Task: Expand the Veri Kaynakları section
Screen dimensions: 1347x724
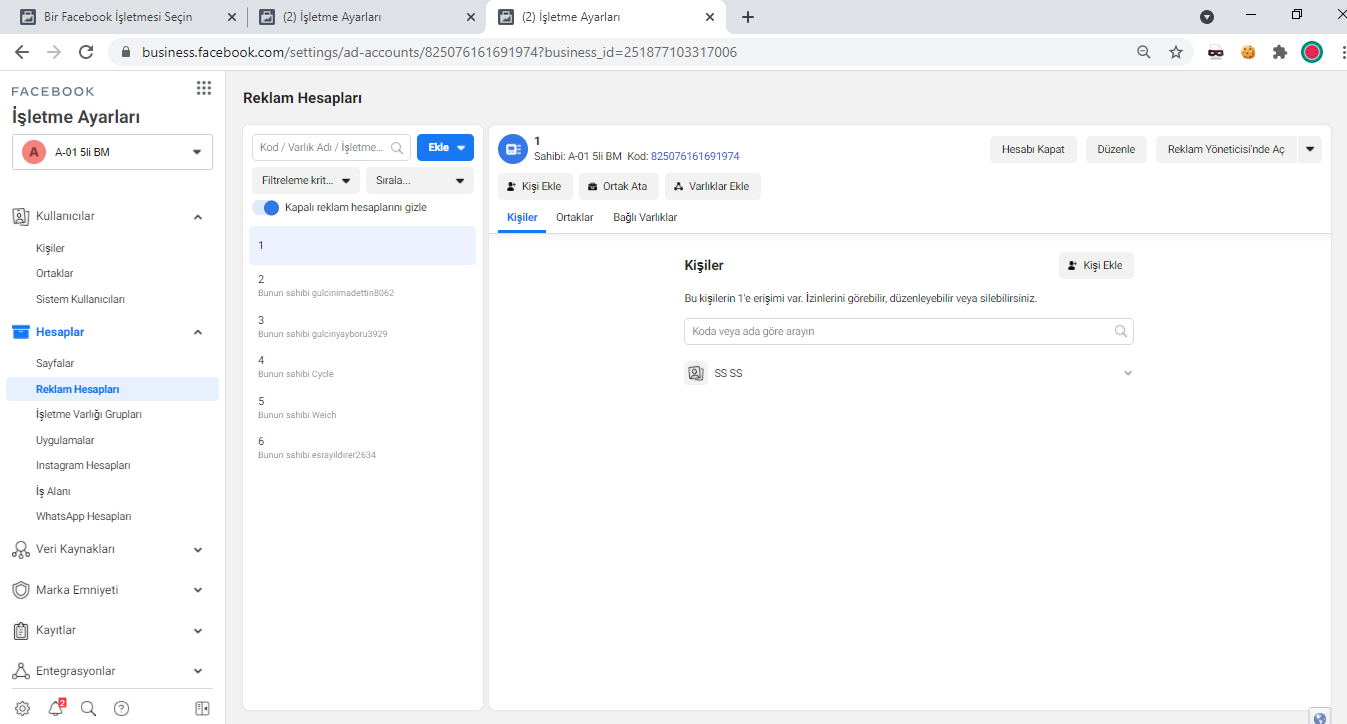Action: pyautogui.click(x=198, y=550)
